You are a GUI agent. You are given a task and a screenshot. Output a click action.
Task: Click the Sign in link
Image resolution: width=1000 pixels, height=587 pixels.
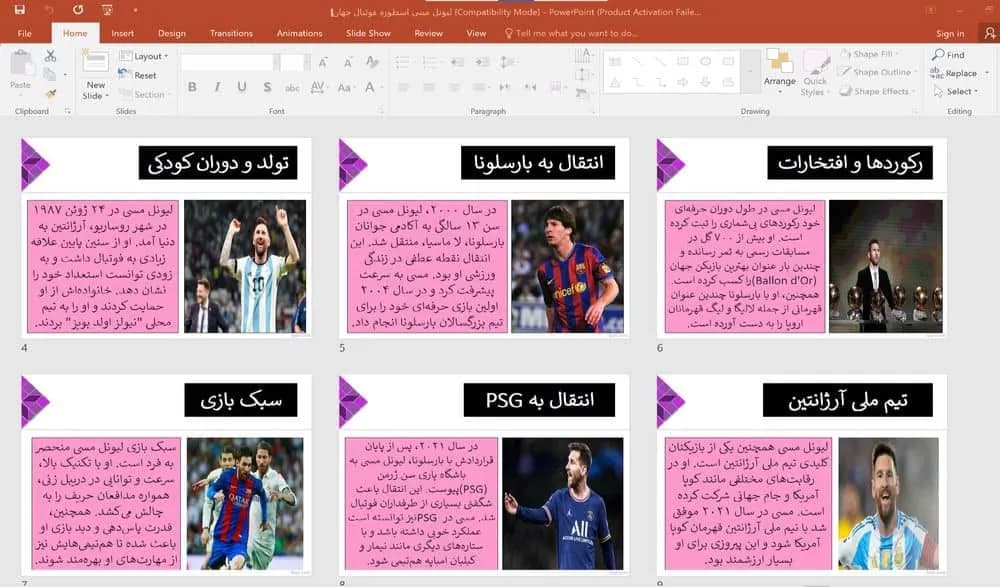(x=950, y=34)
